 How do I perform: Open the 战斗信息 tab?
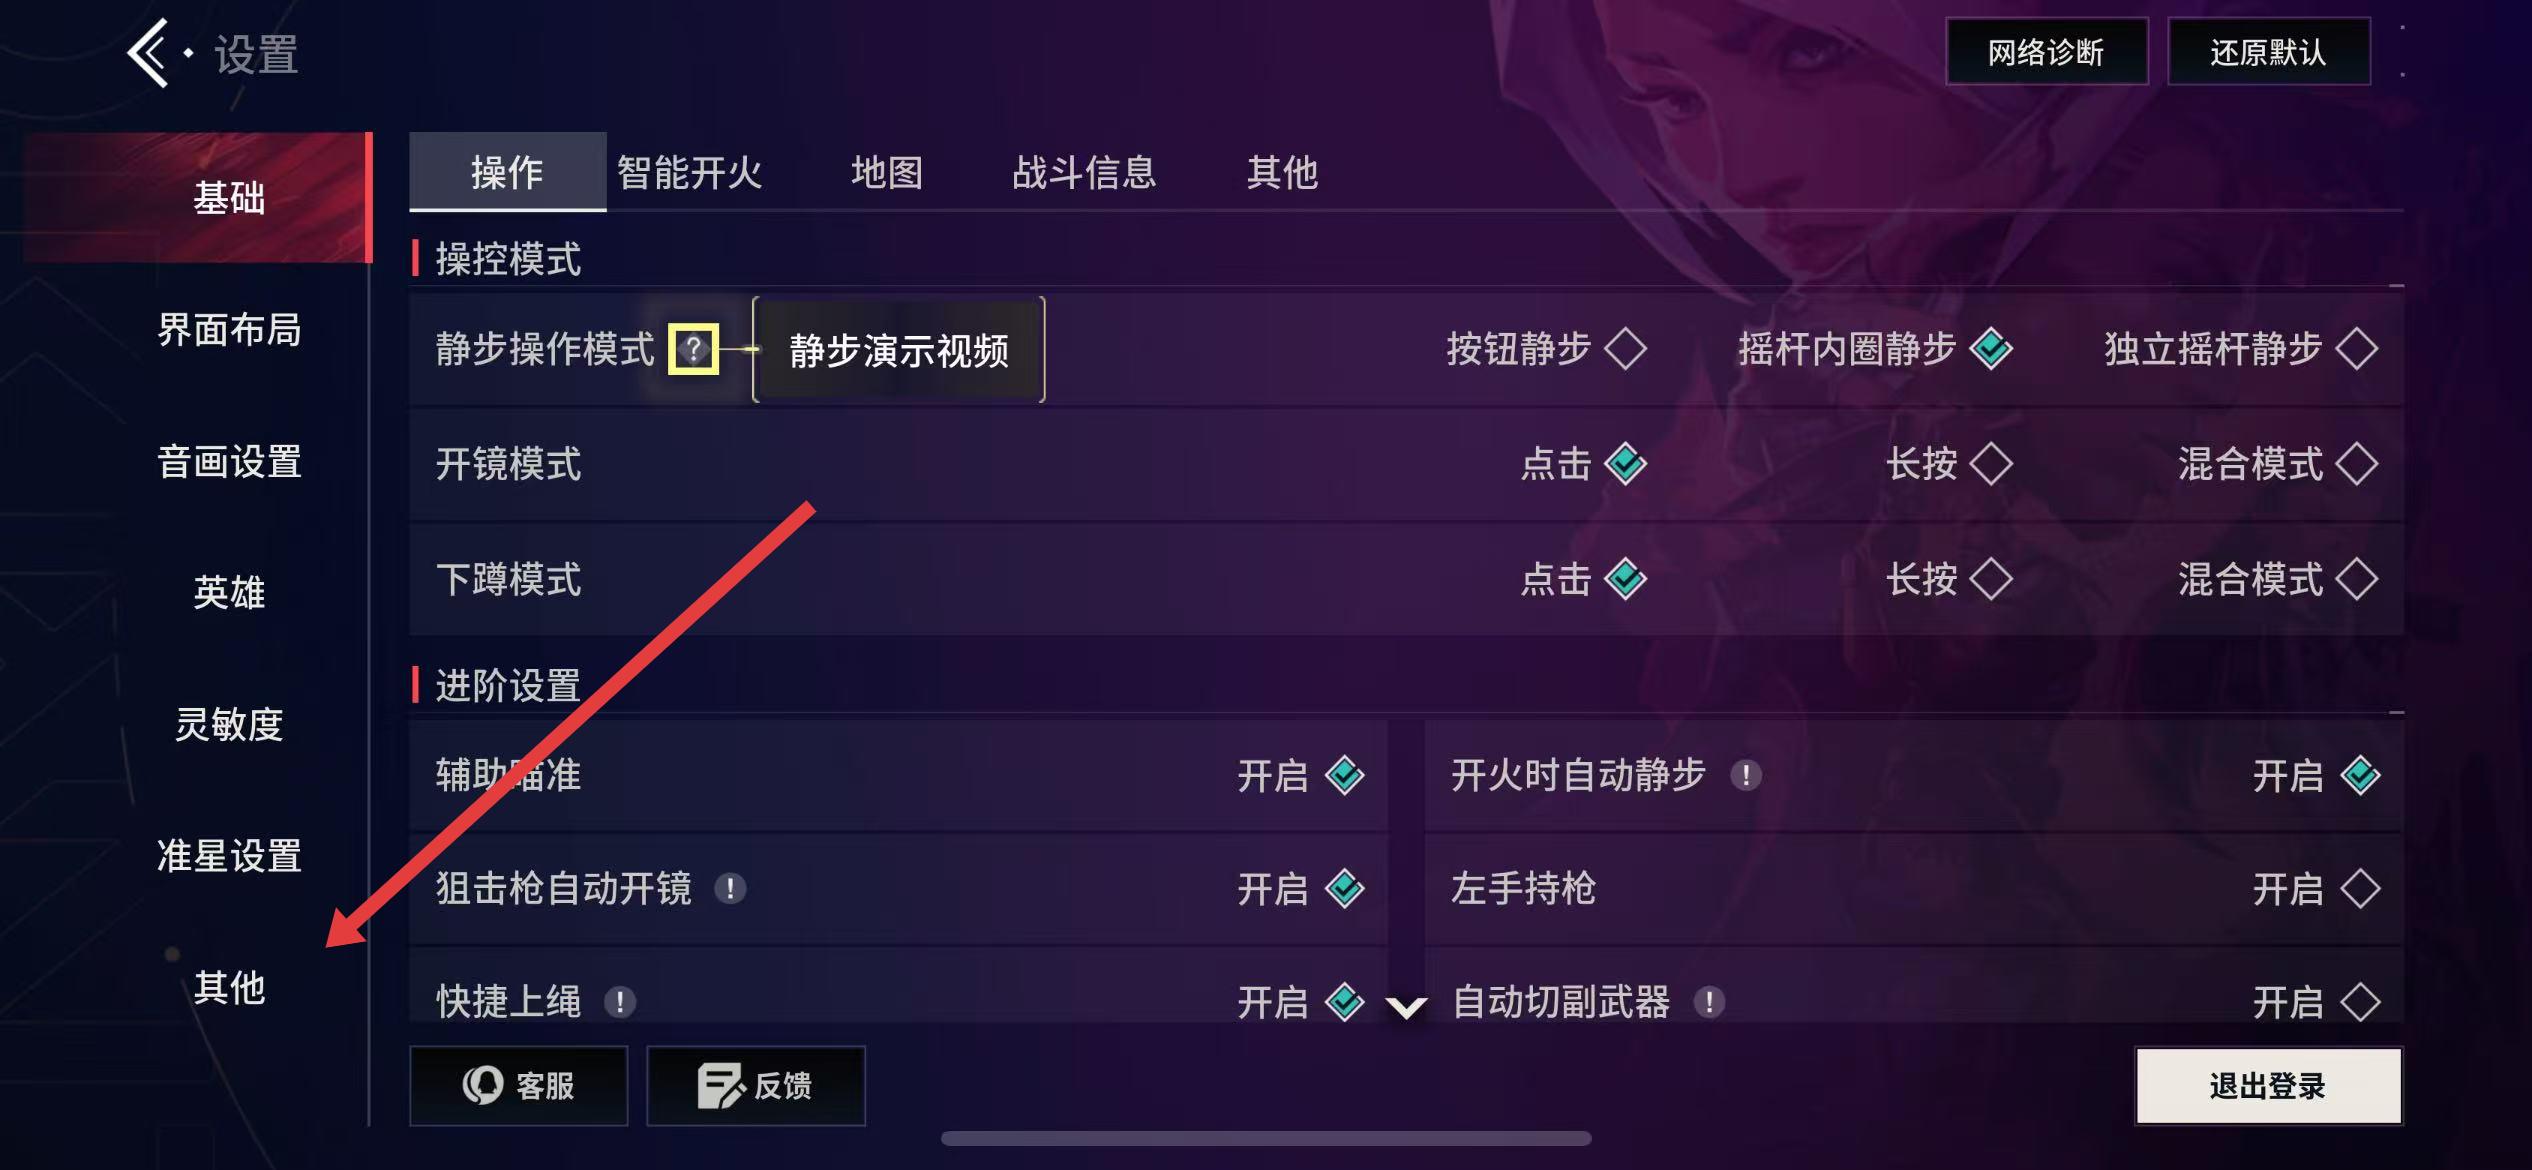tap(1084, 172)
